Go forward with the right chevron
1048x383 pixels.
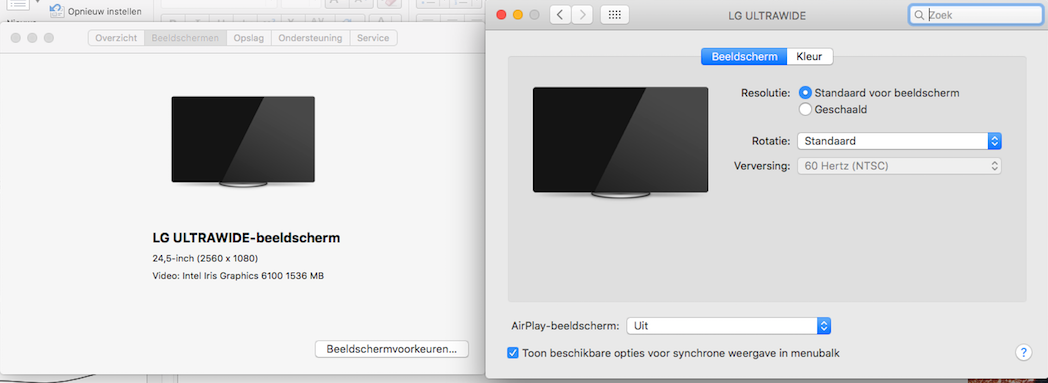582,15
